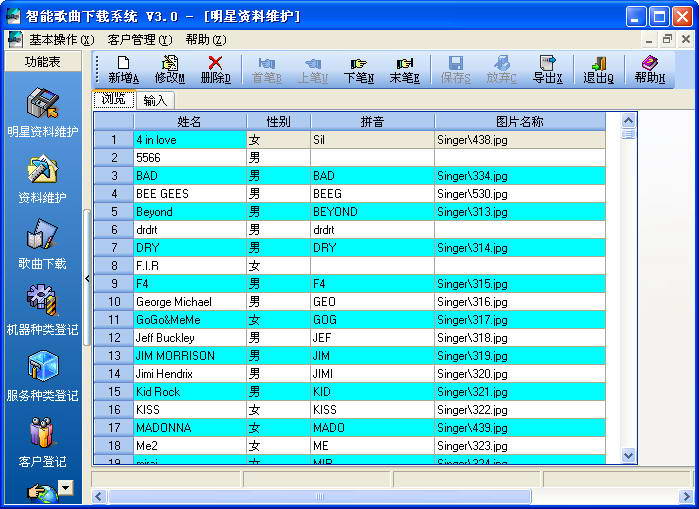Select the GoGo&MeMe cell
This screenshot has width=699, height=509.
[x=190, y=320]
